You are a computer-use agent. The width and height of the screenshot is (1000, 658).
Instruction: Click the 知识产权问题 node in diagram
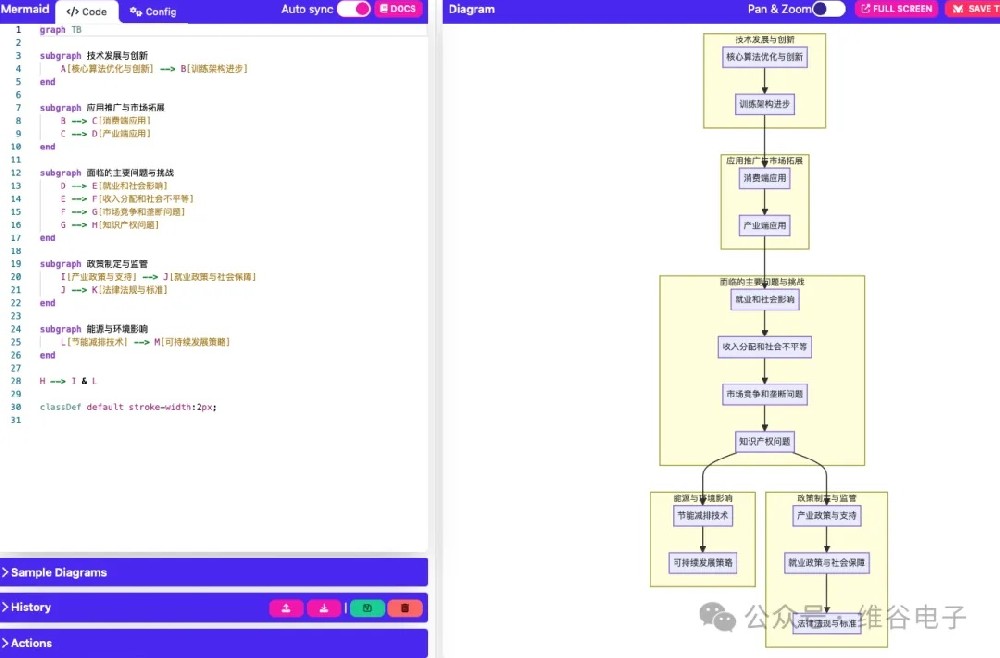pos(765,441)
